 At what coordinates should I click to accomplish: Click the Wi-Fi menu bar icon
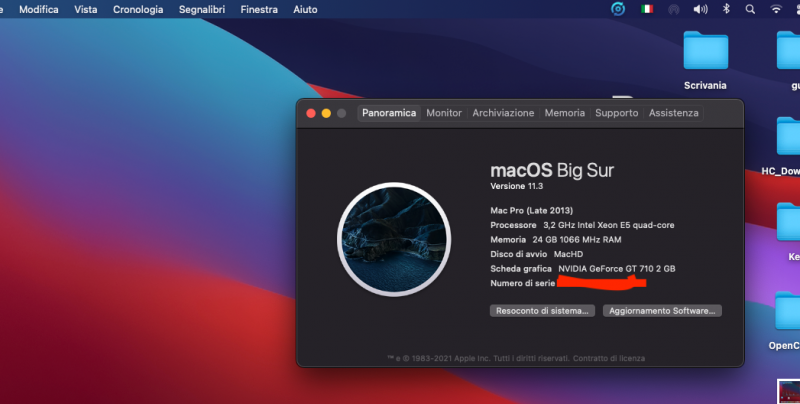(x=776, y=9)
